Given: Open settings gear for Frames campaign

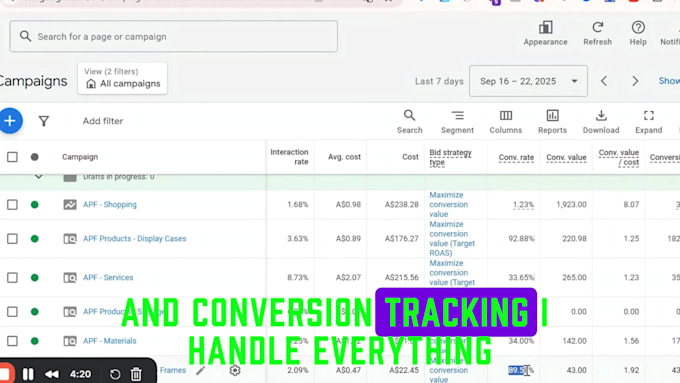Looking at the screenshot, I should (x=235, y=370).
